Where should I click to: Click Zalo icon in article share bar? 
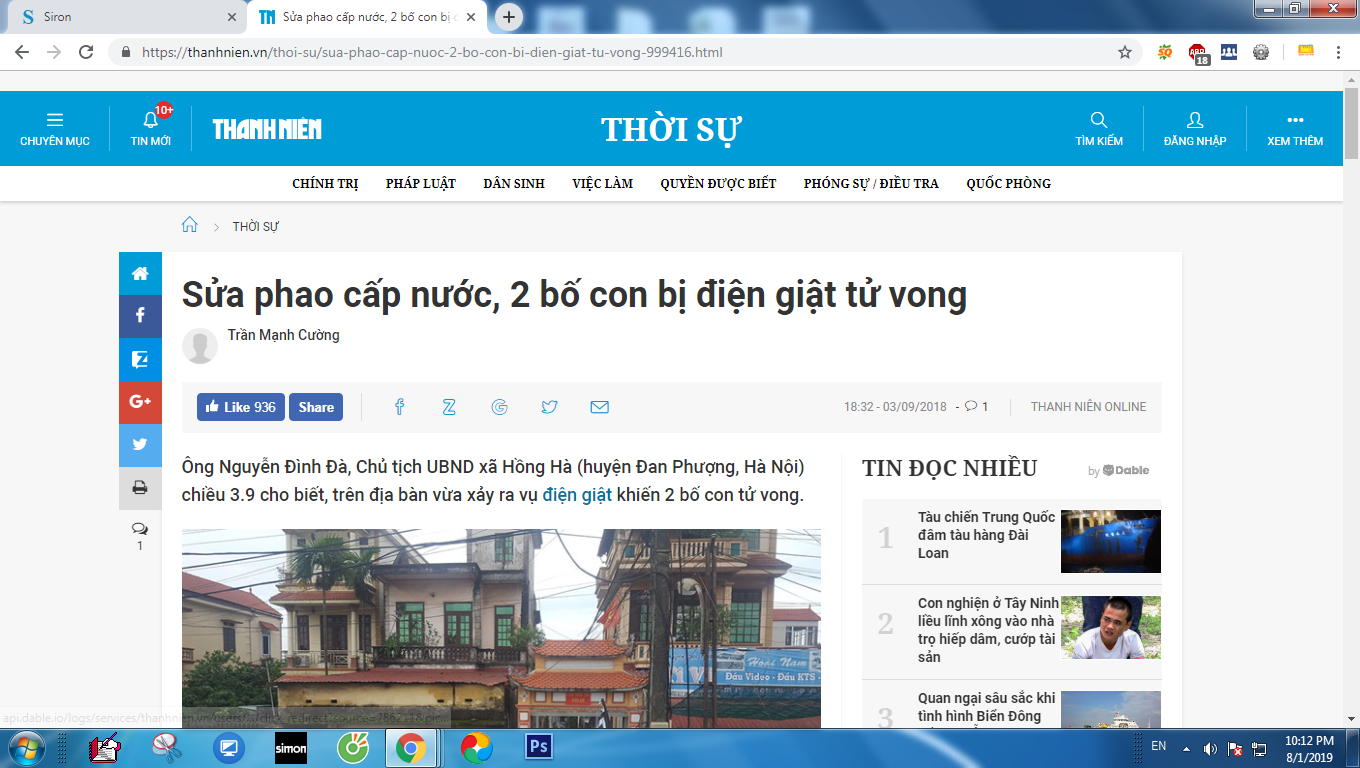click(449, 407)
